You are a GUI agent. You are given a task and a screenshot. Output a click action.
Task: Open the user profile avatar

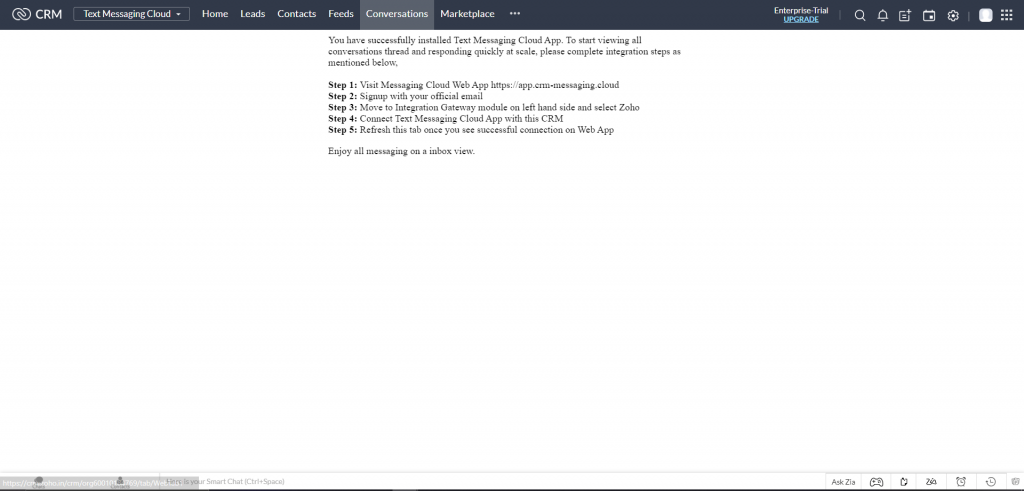pyautogui.click(x=985, y=15)
